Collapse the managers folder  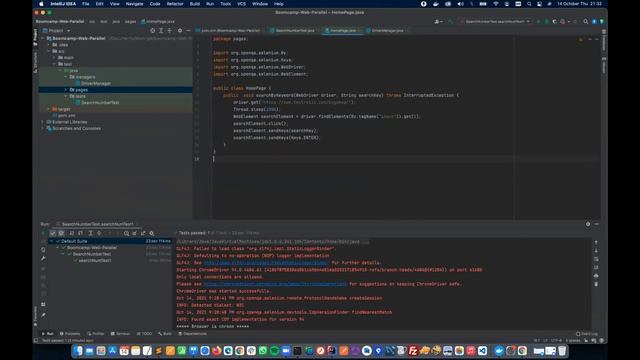[65, 77]
